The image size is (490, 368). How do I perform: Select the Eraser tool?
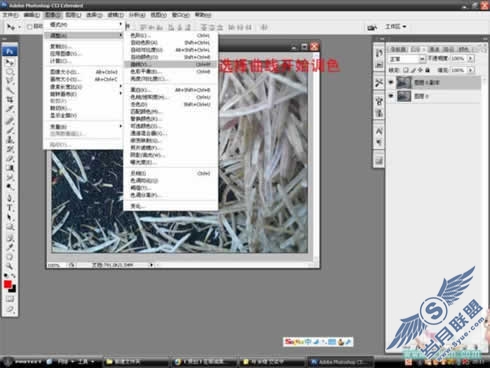click(x=10, y=158)
